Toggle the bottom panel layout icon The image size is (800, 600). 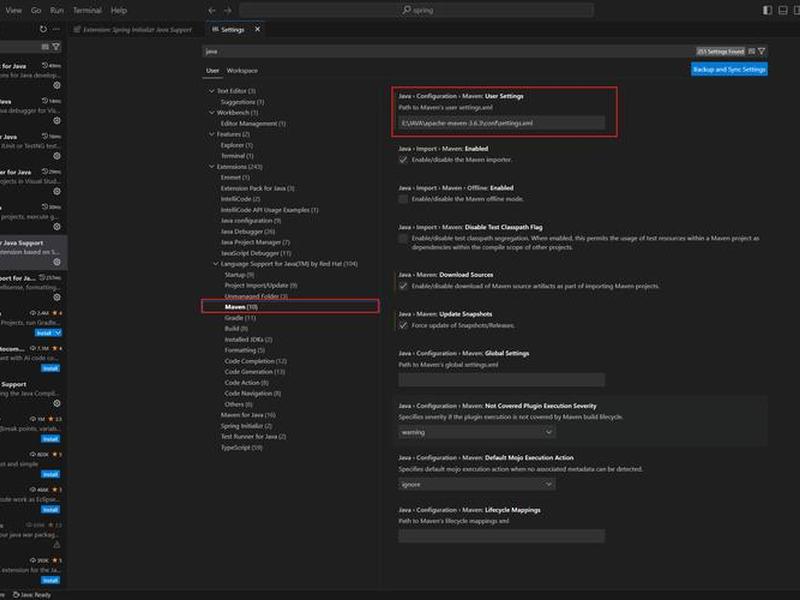click(x=783, y=10)
